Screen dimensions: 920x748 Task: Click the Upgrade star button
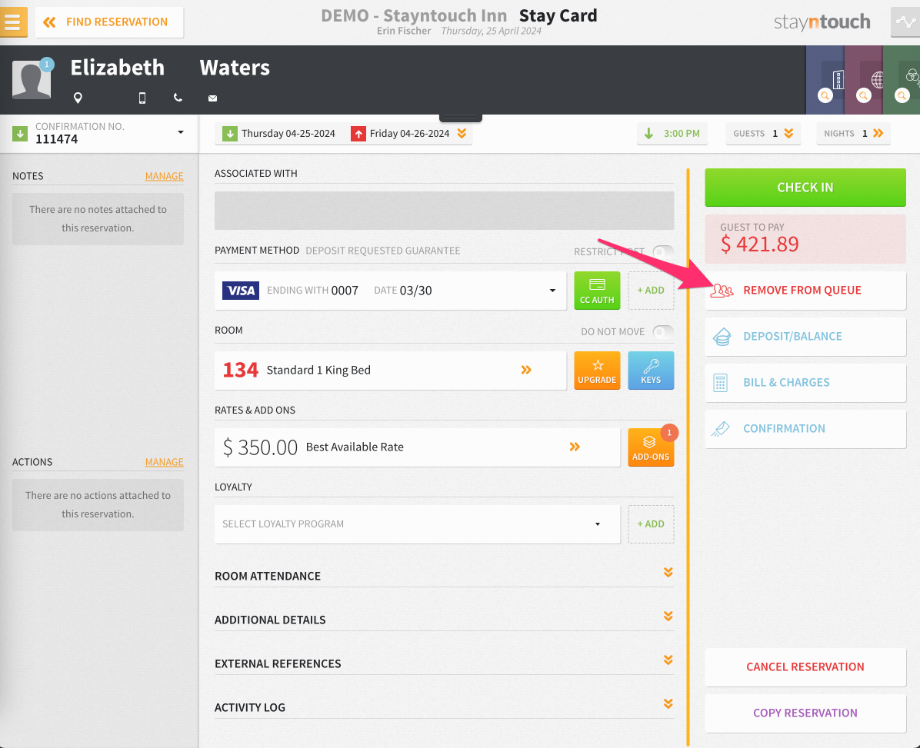[x=597, y=371]
